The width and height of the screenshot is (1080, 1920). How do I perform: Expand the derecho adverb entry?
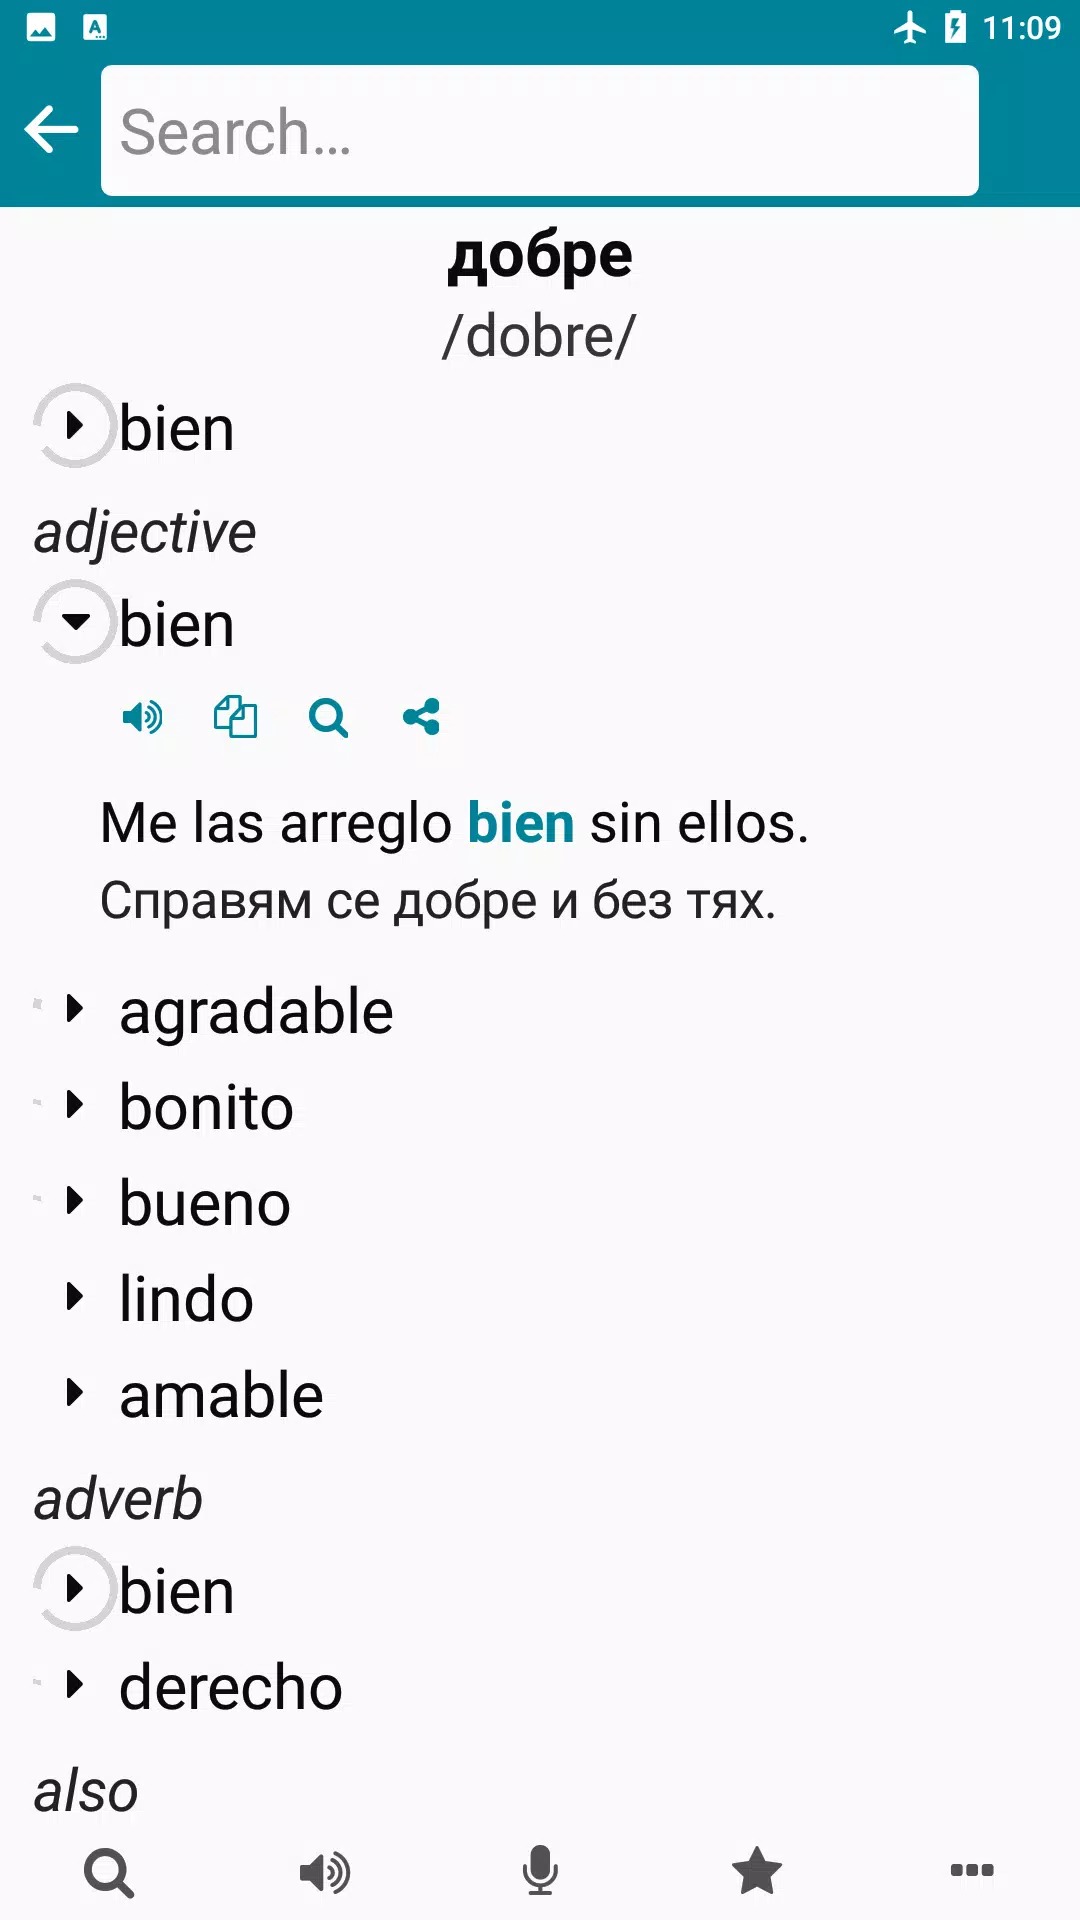click(75, 1685)
